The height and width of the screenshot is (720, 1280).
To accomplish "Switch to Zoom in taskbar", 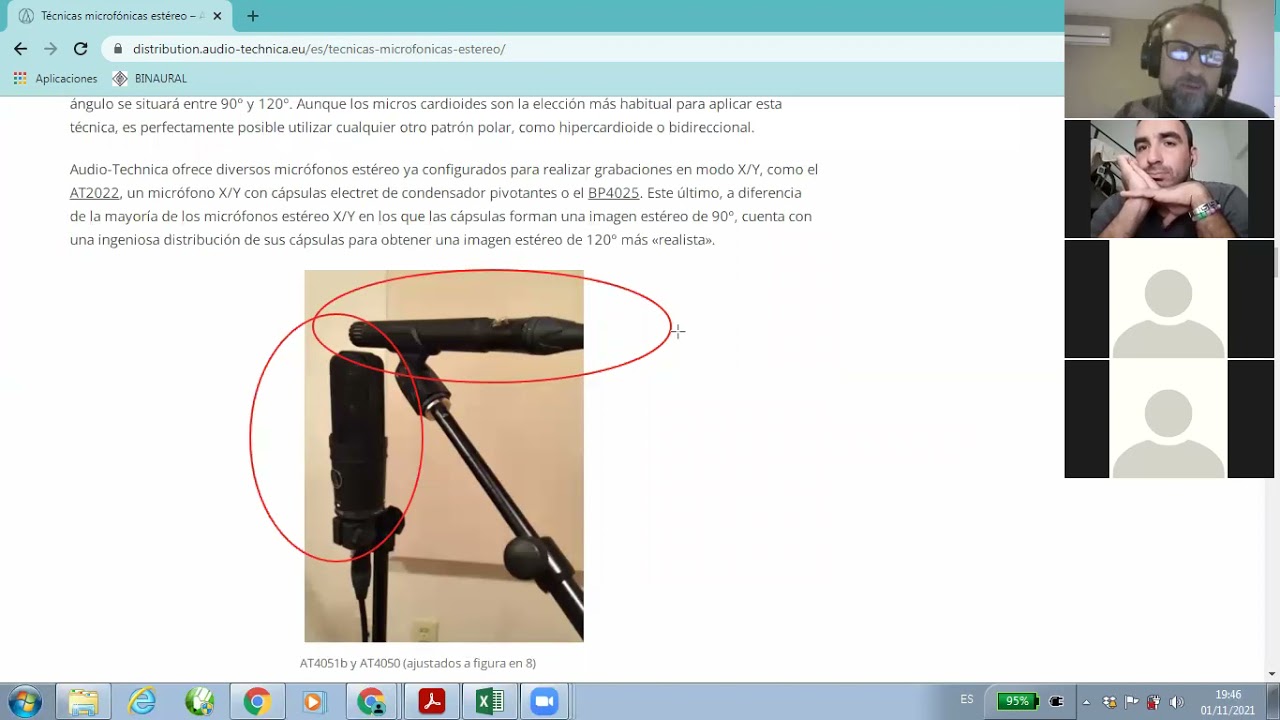I will (x=544, y=702).
